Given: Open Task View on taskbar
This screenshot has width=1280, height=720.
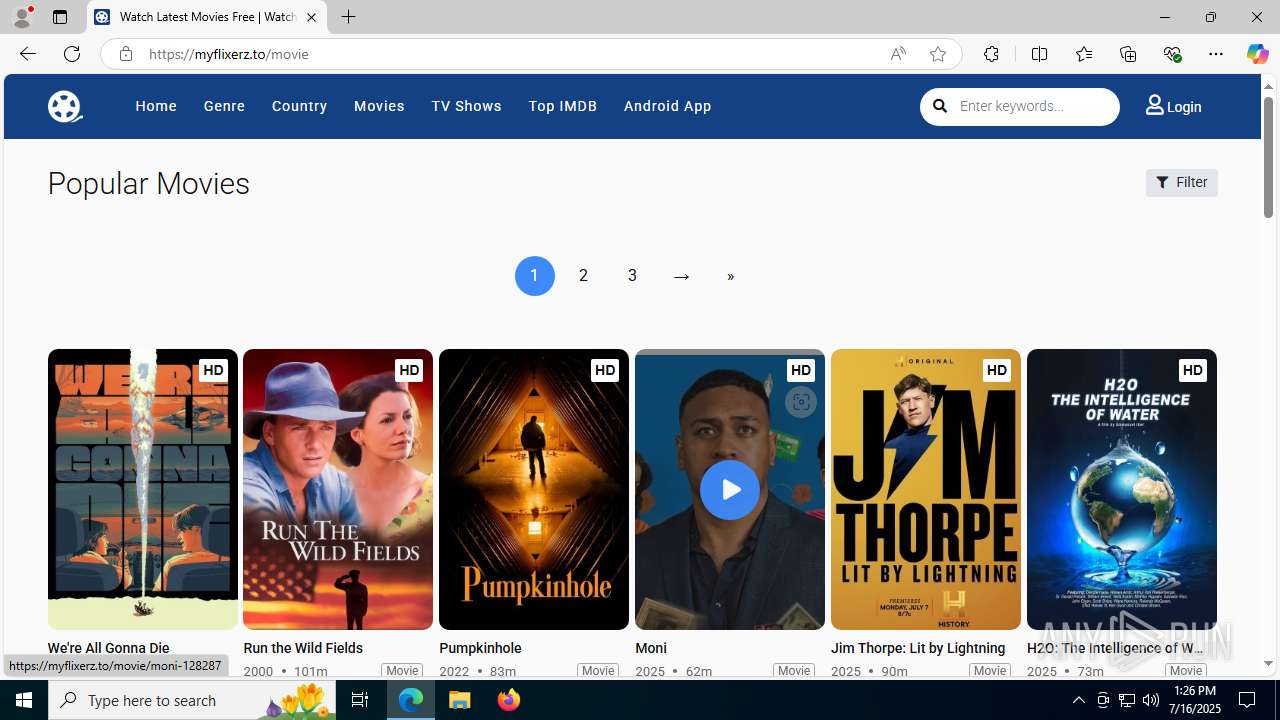Looking at the screenshot, I should coord(360,700).
